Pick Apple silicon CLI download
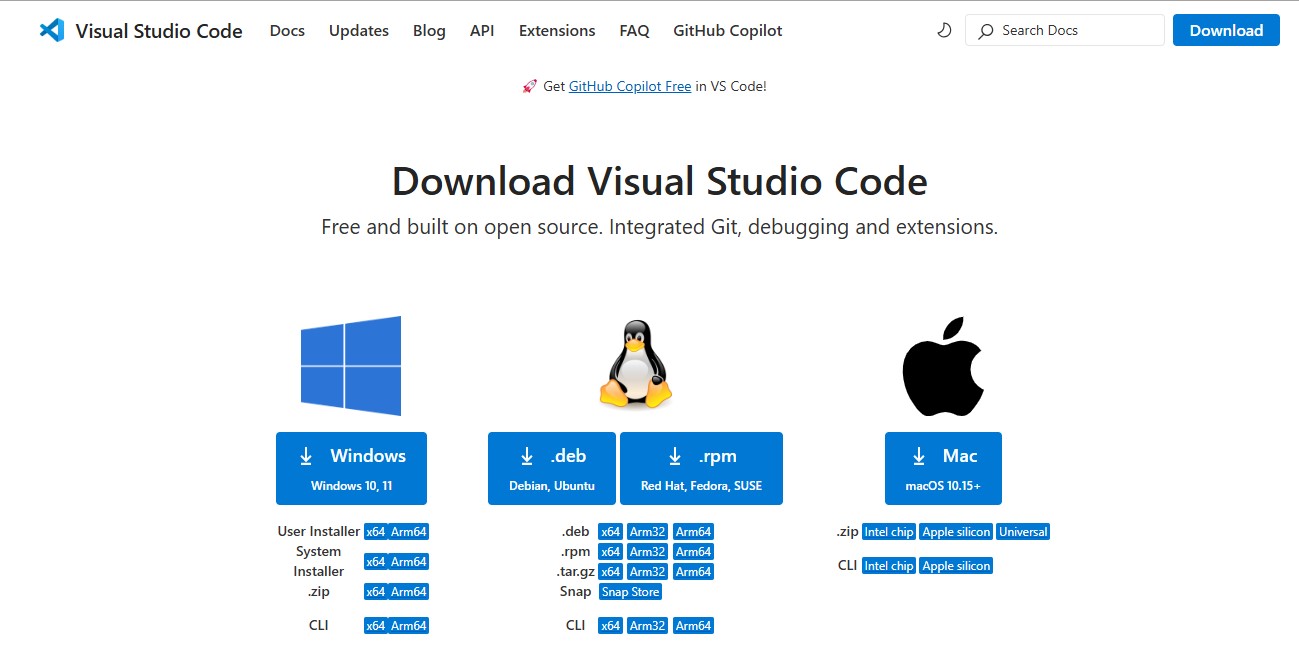The image size is (1299, 670). click(956, 566)
